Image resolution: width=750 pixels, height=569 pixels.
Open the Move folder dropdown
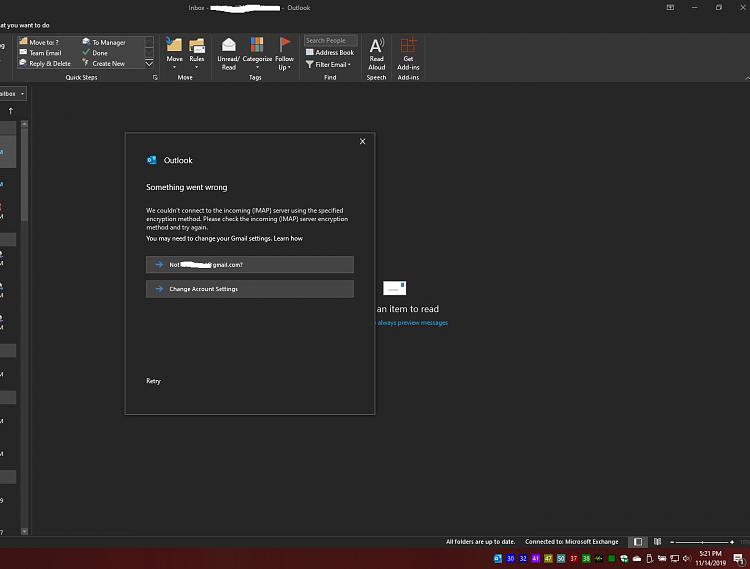(175, 53)
